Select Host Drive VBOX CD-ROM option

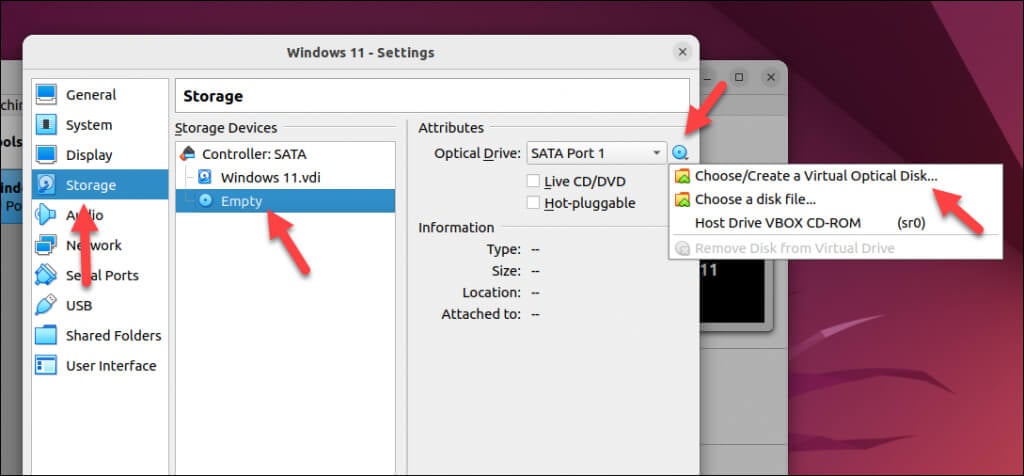[777, 222]
